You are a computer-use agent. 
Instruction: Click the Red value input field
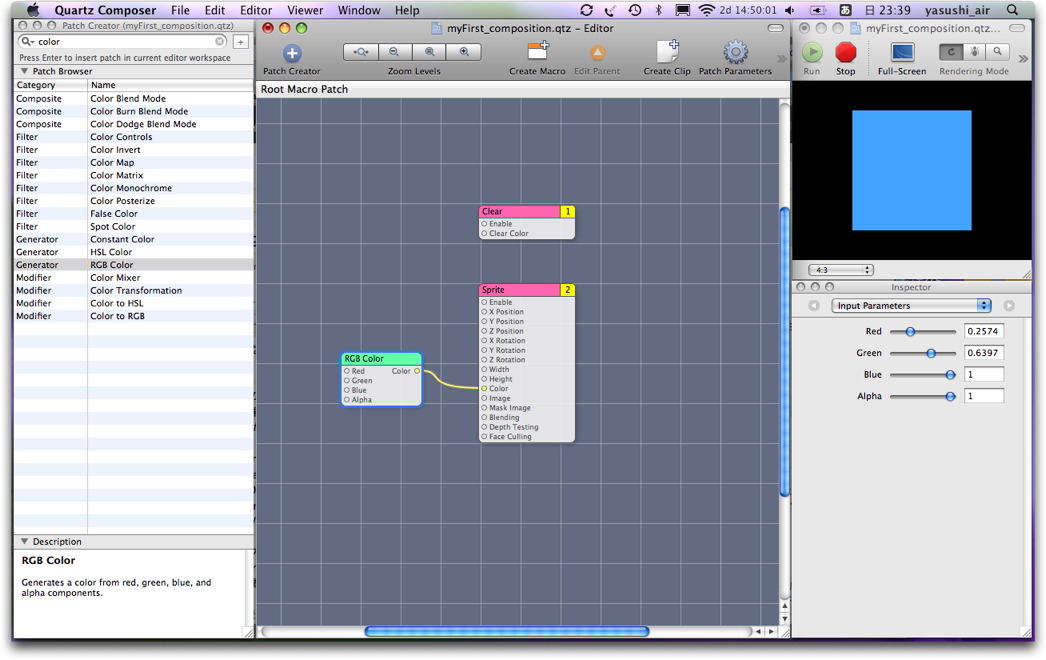983,331
